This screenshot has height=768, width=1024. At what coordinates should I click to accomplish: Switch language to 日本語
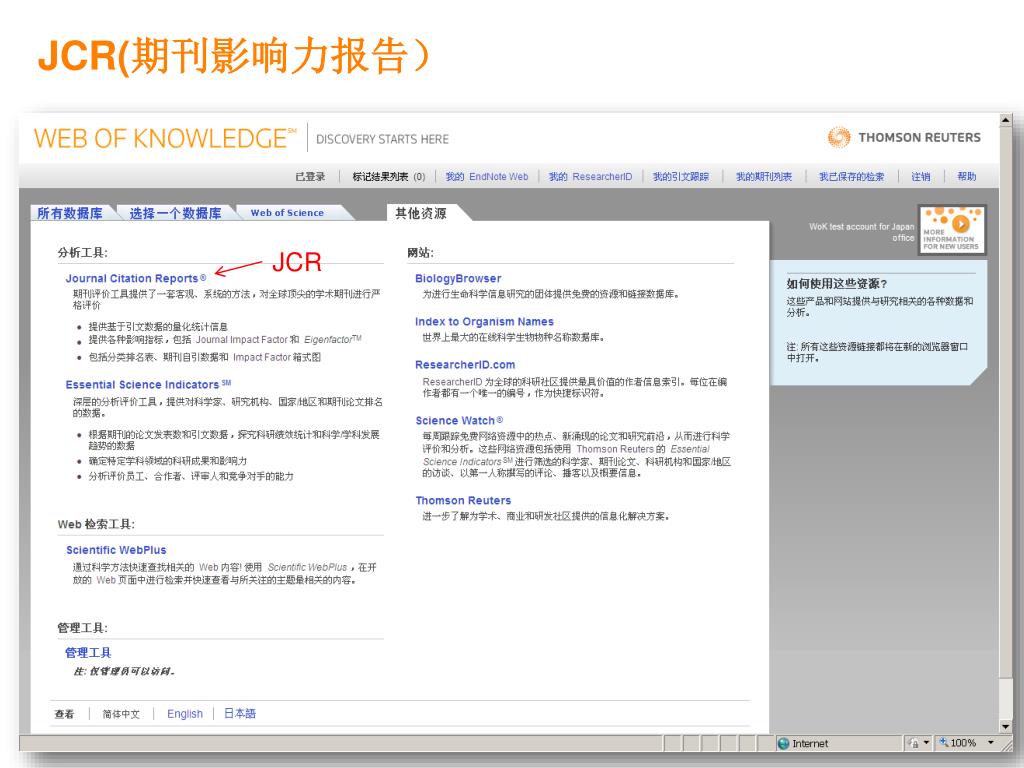coord(240,714)
